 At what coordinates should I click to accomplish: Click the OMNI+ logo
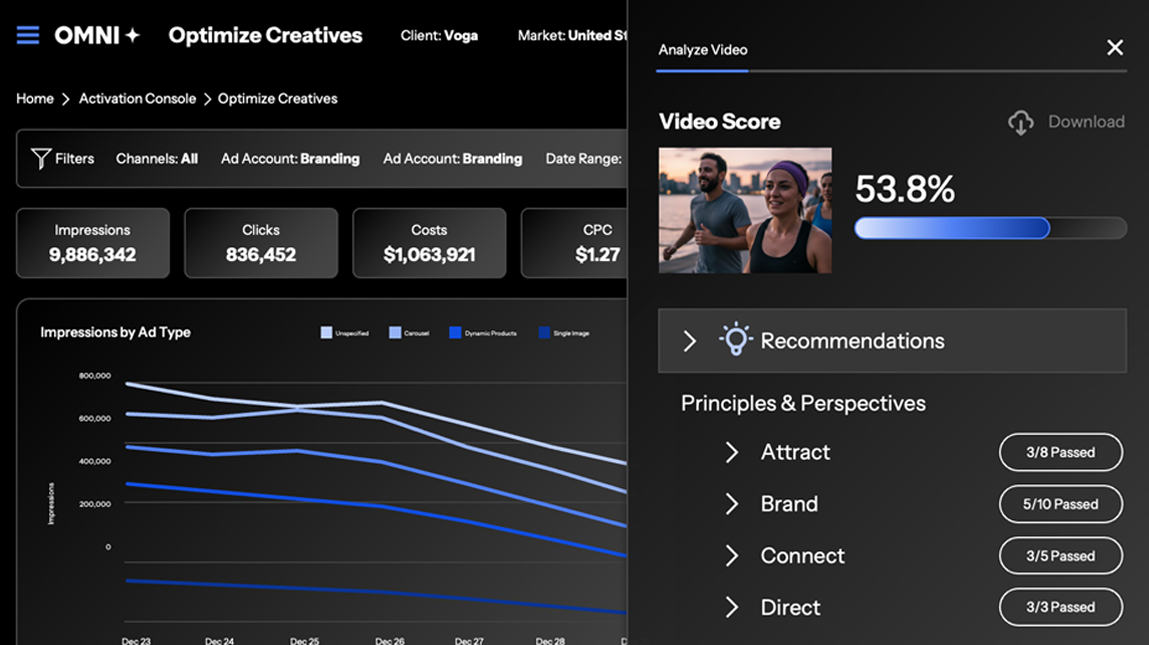[x=97, y=36]
